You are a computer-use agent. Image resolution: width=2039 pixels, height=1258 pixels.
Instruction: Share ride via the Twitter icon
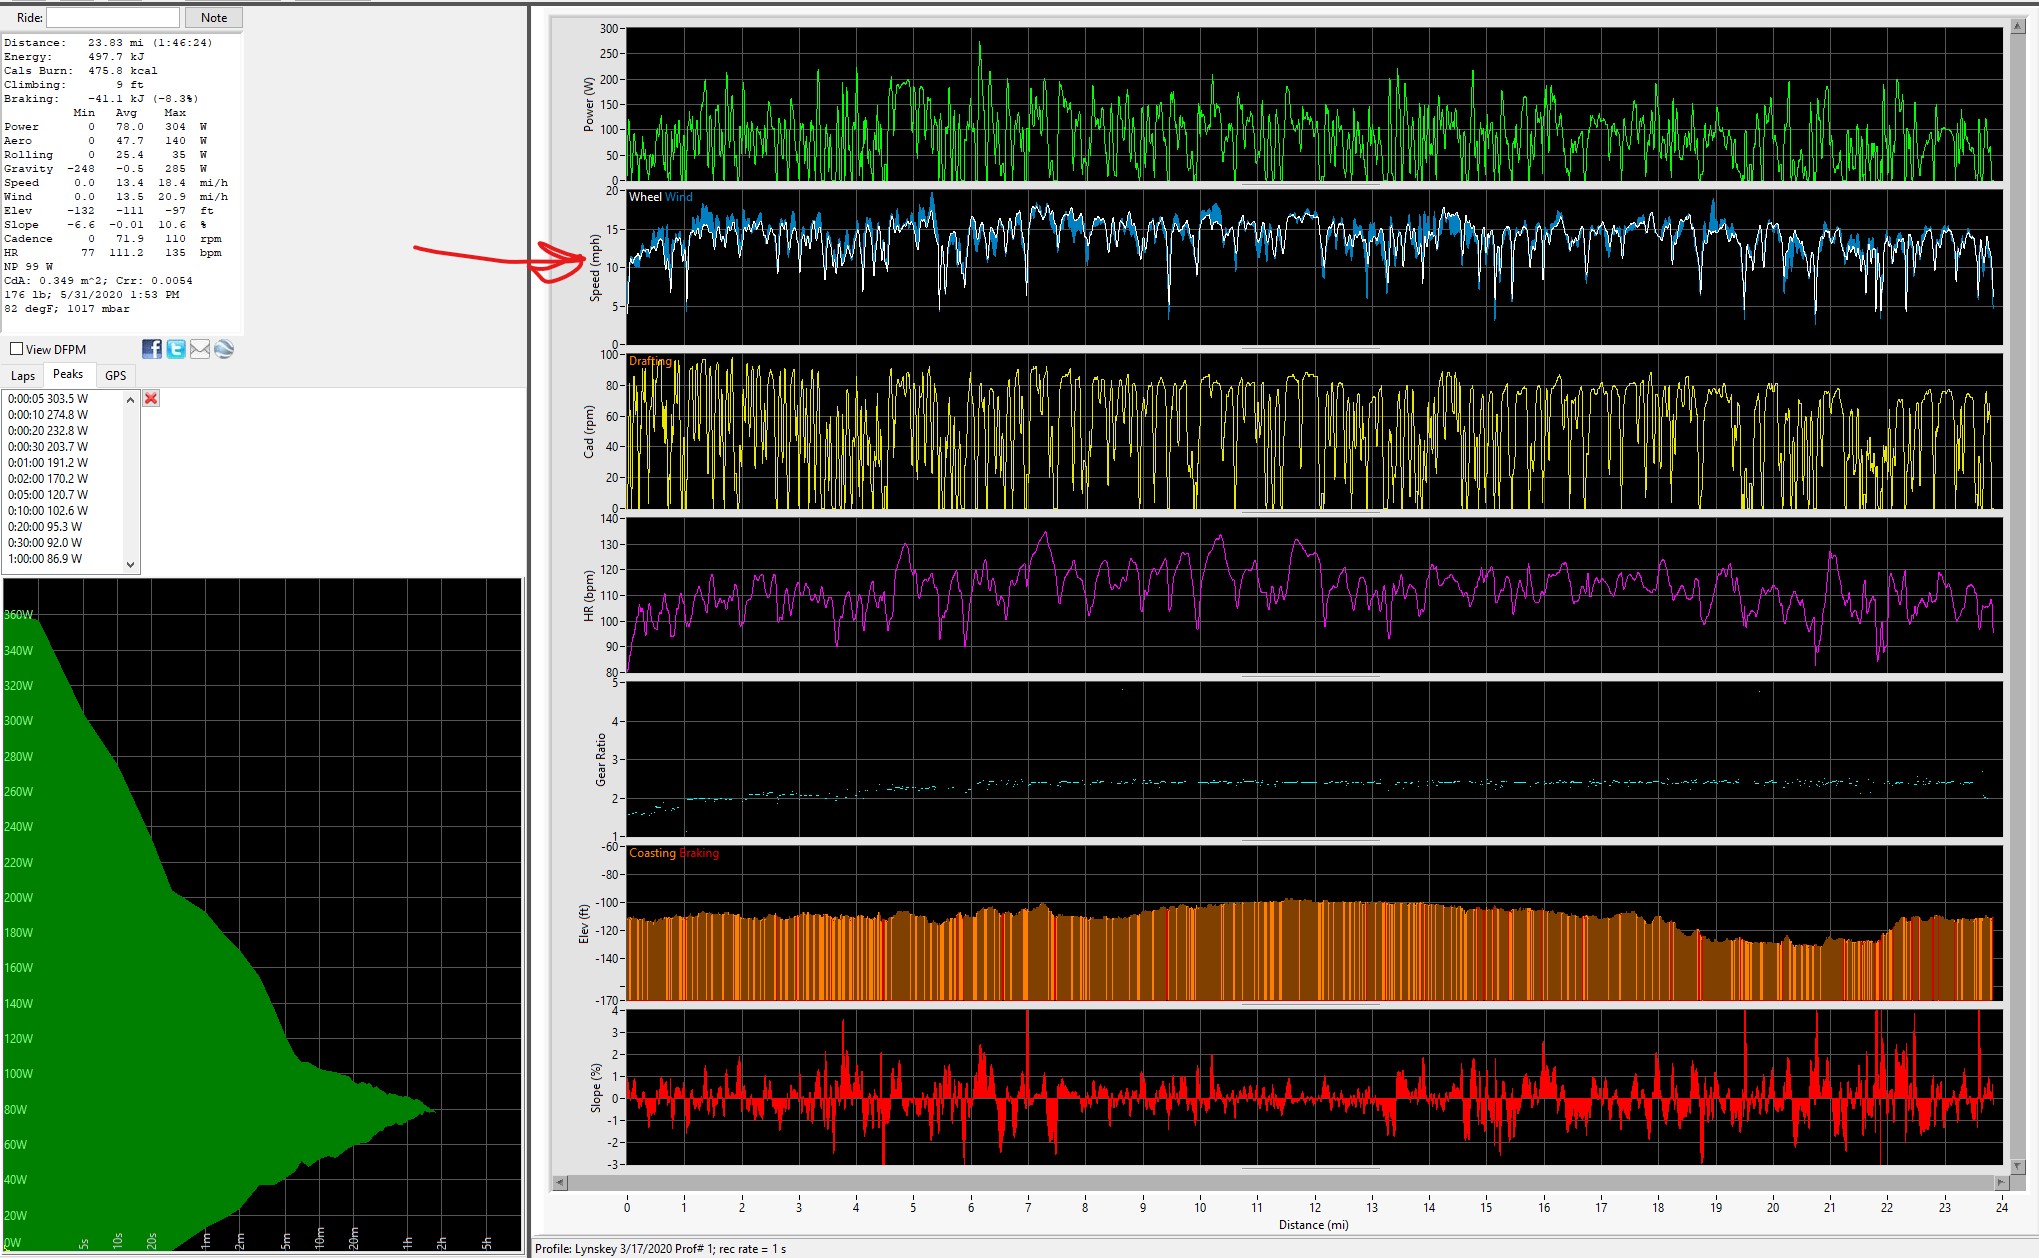(x=176, y=349)
